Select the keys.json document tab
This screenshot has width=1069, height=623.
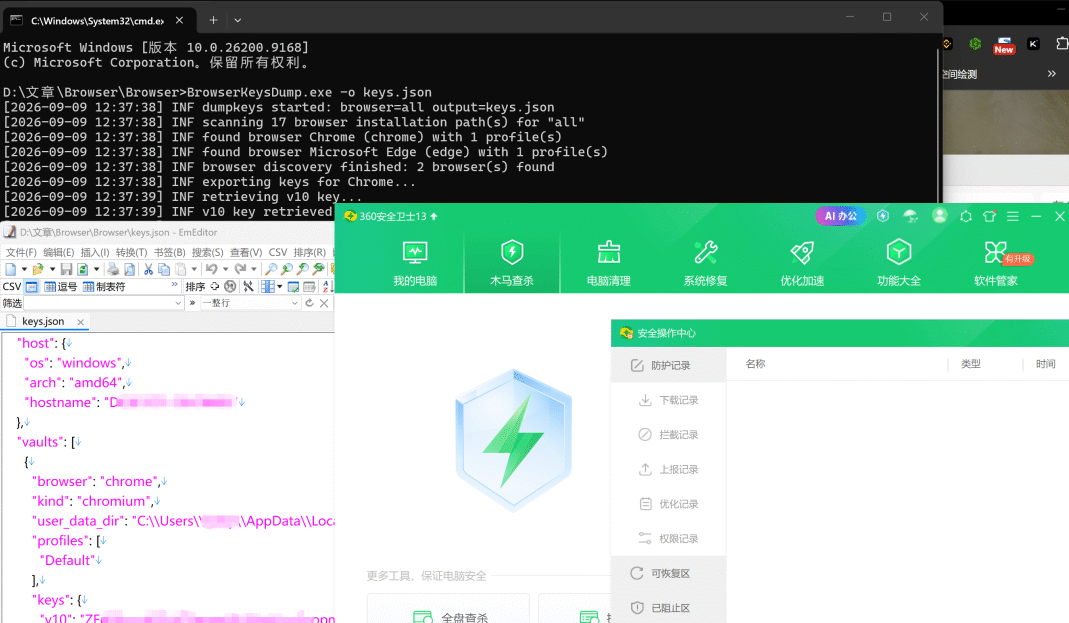point(43,321)
